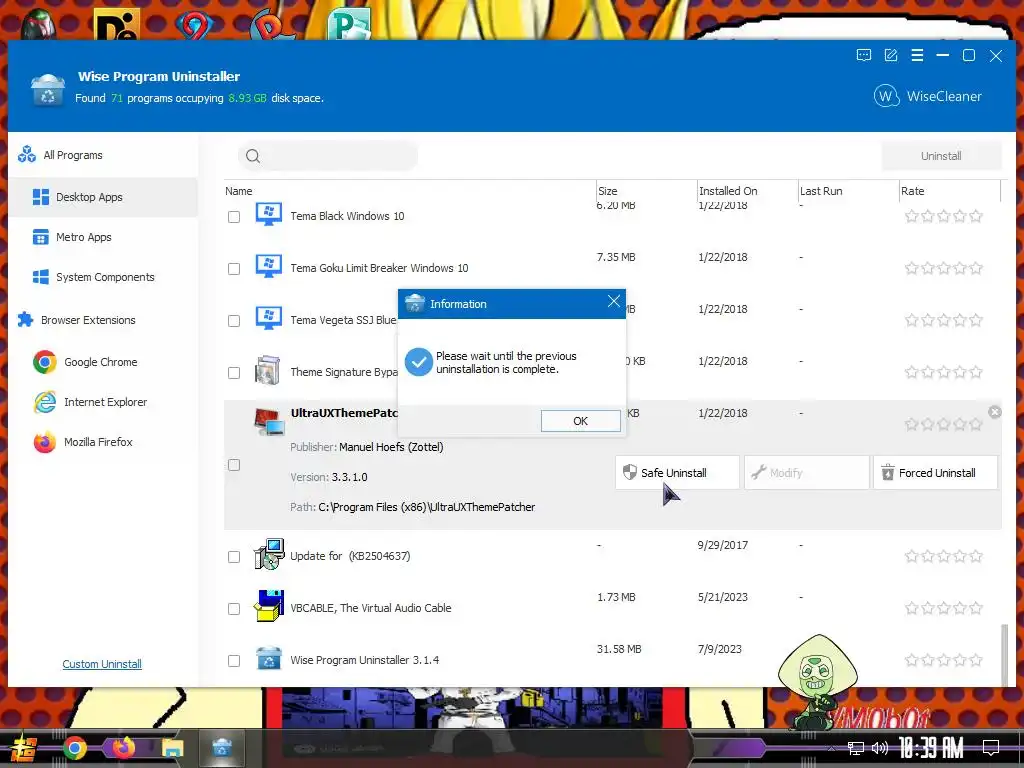
Task: Click the Tema Black Windows 10 program icon
Action: (268, 214)
